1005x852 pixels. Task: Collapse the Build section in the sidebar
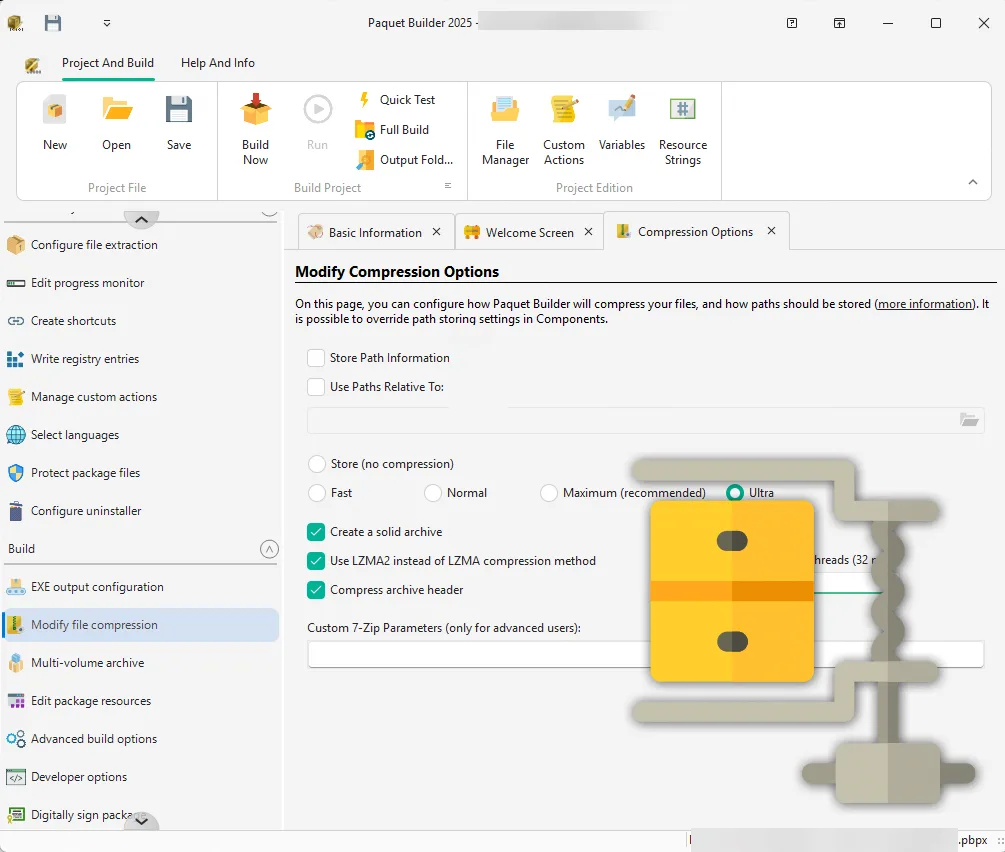coord(268,548)
